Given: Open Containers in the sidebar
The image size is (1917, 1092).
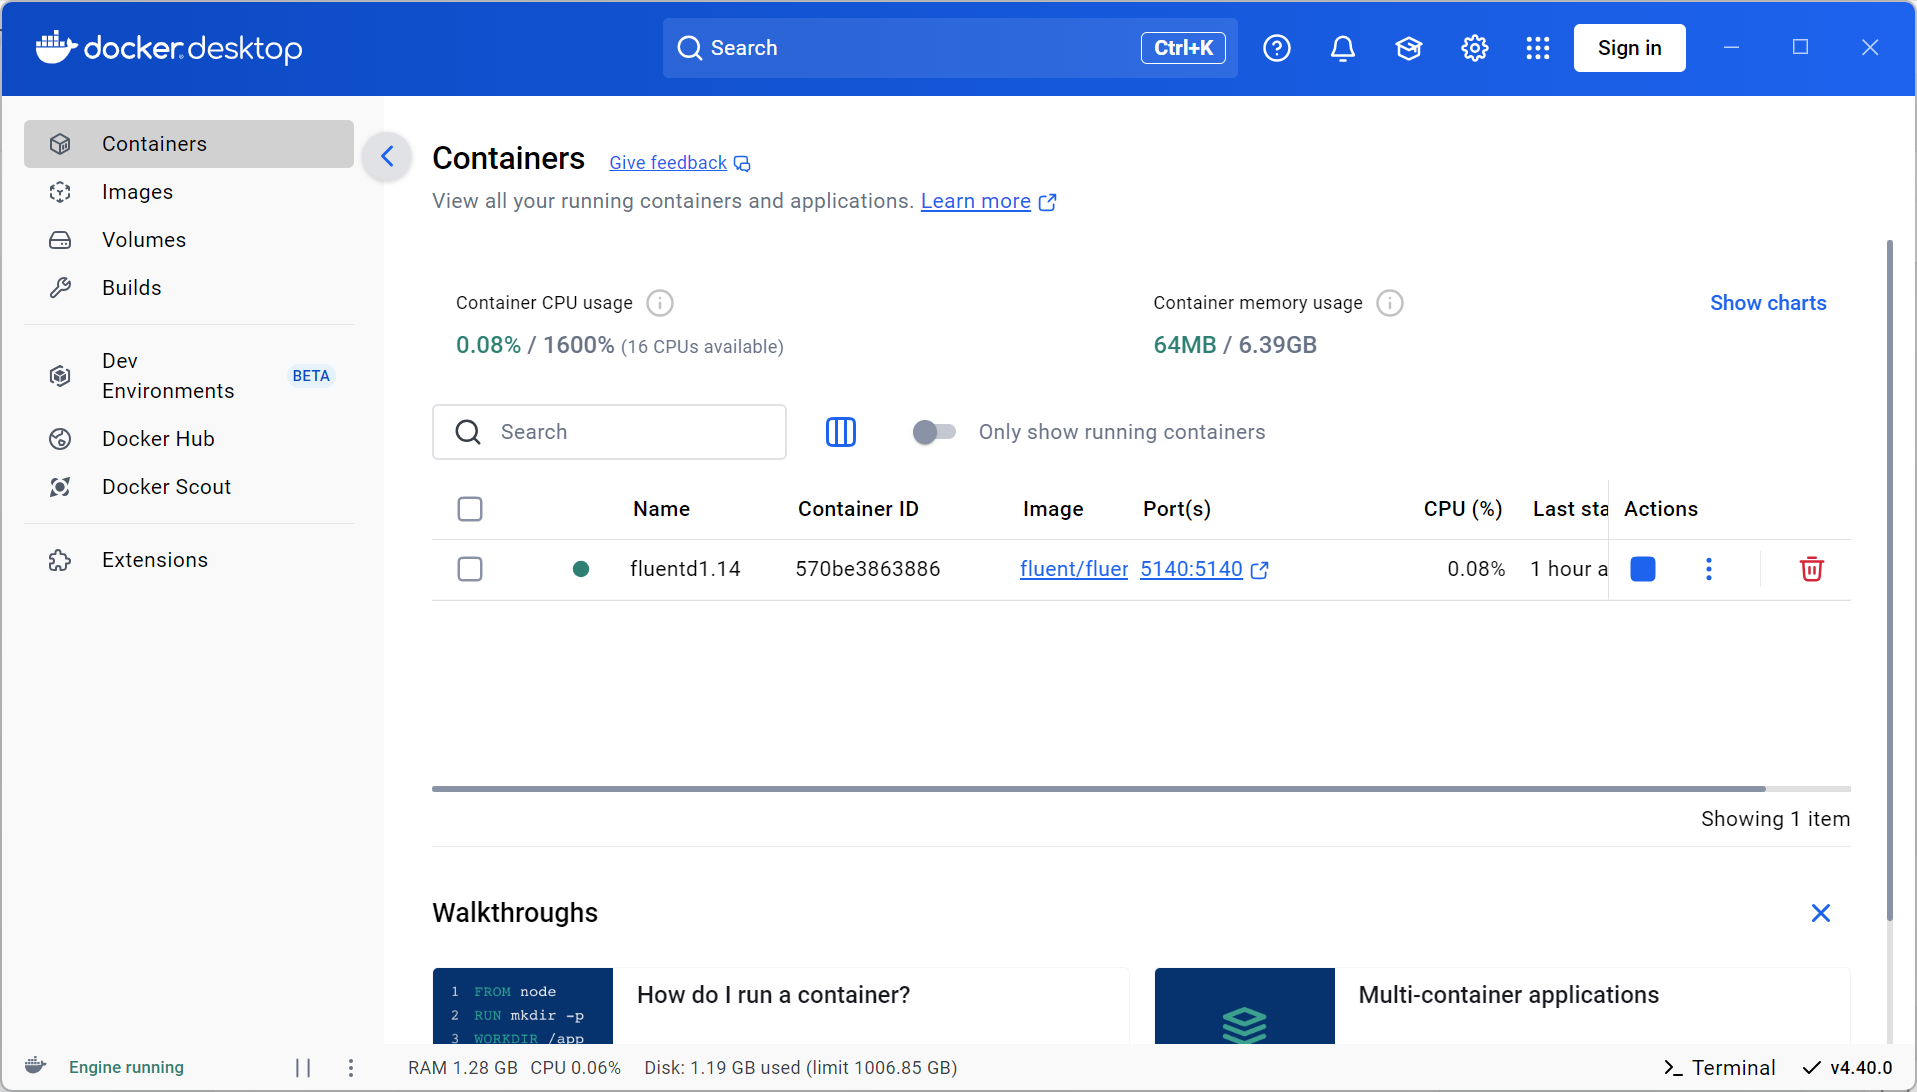Looking at the screenshot, I should tap(189, 144).
